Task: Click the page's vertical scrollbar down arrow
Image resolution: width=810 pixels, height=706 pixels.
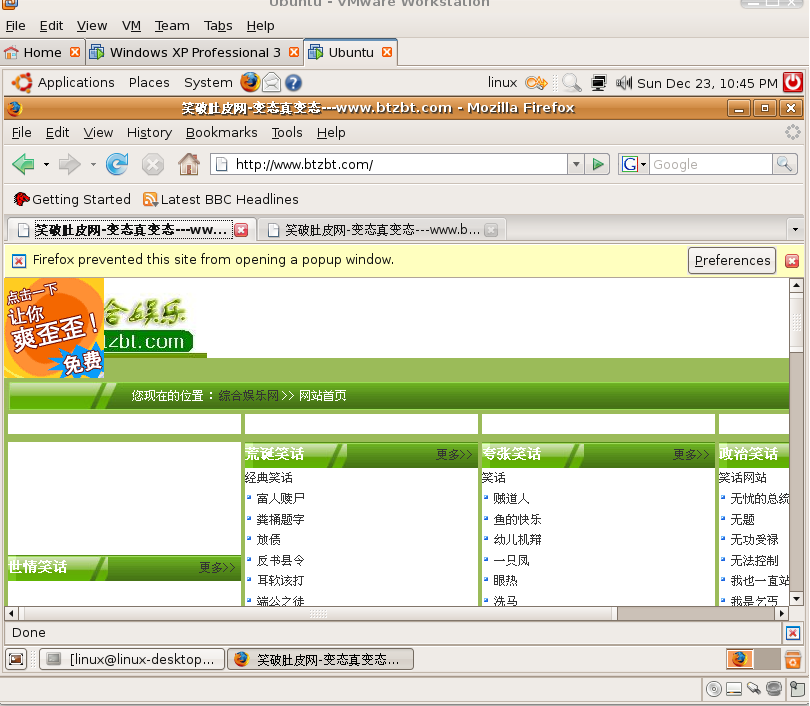Action: [x=796, y=599]
